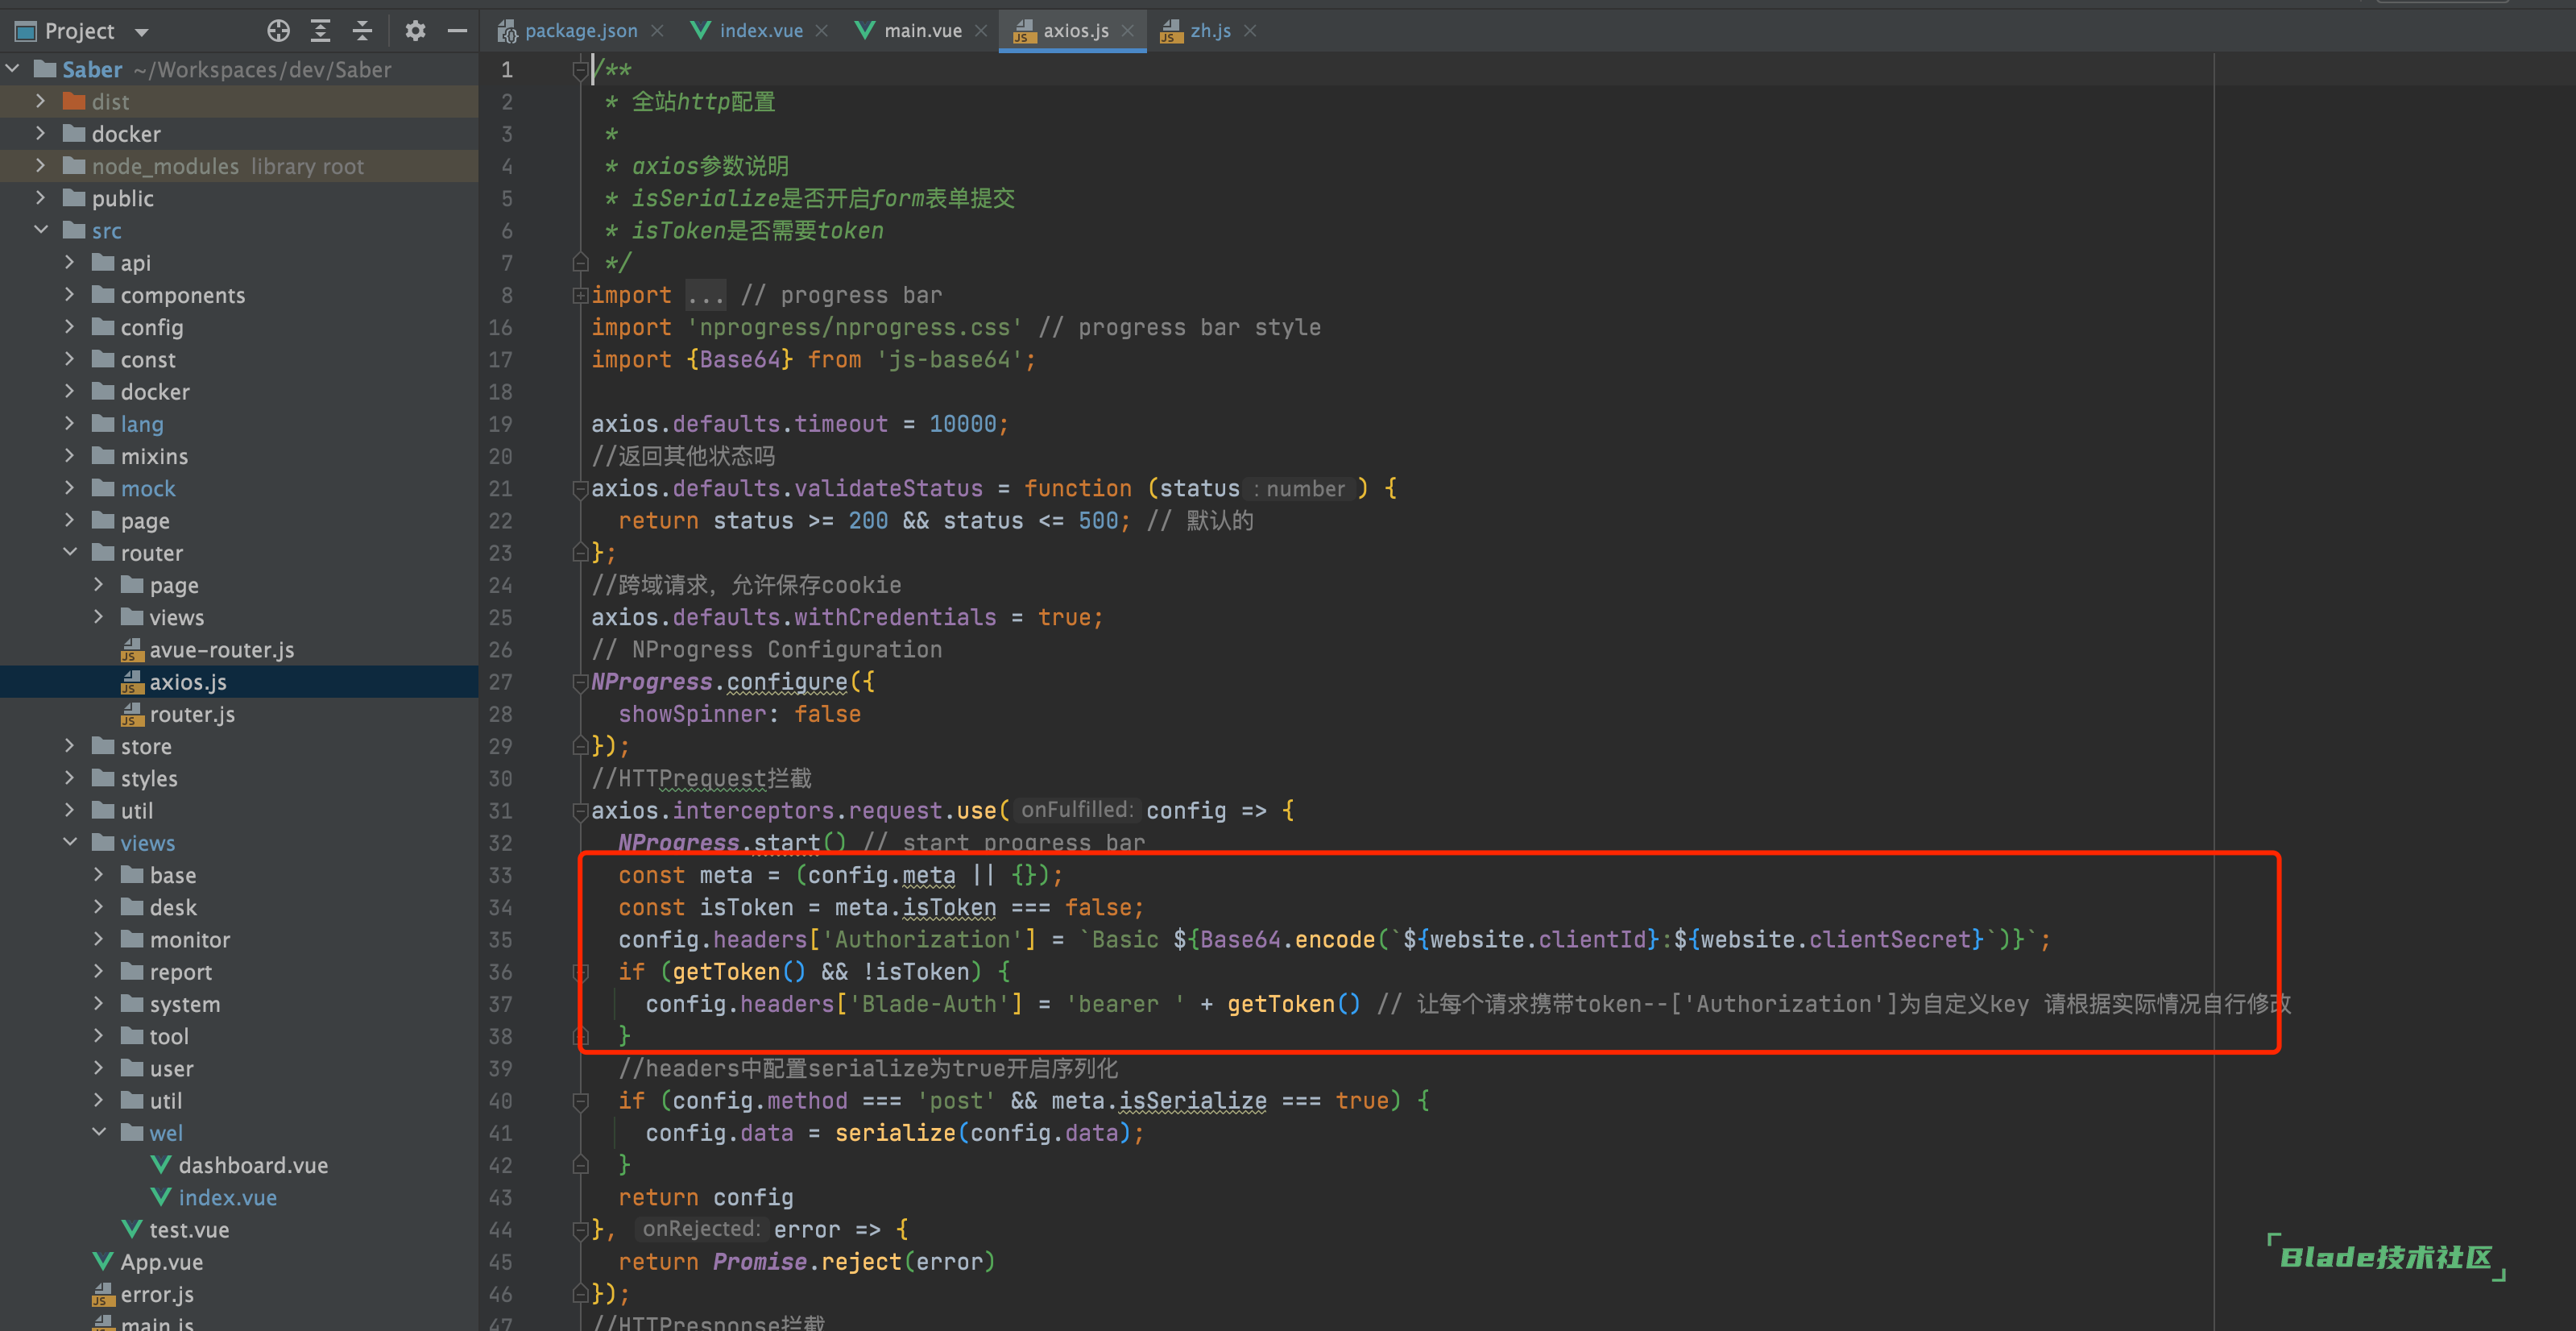Click the JS file icon beside router.js

(x=132, y=714)
